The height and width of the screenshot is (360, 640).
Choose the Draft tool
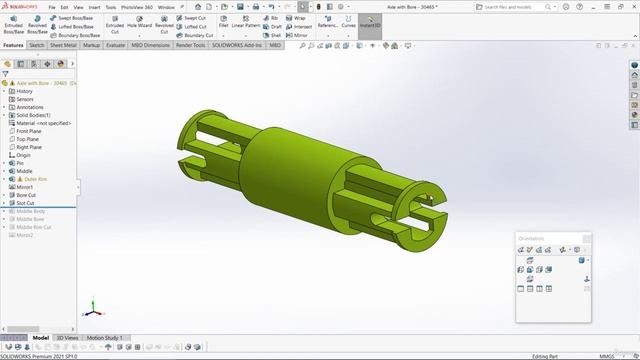[272, 27]
